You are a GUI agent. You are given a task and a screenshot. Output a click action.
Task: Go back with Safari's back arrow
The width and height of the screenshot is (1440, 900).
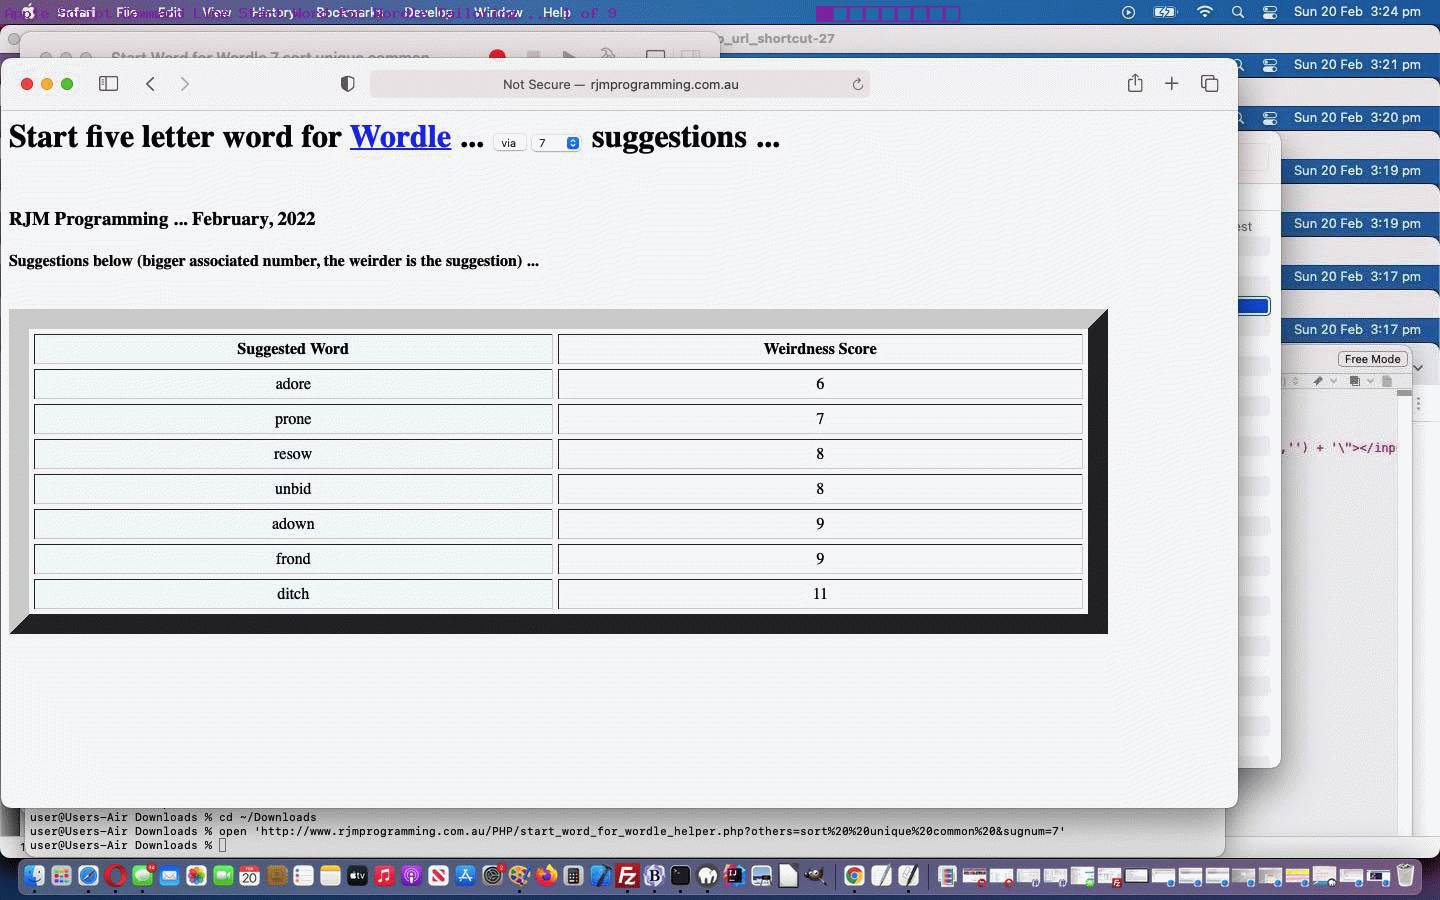pos(151,84)
